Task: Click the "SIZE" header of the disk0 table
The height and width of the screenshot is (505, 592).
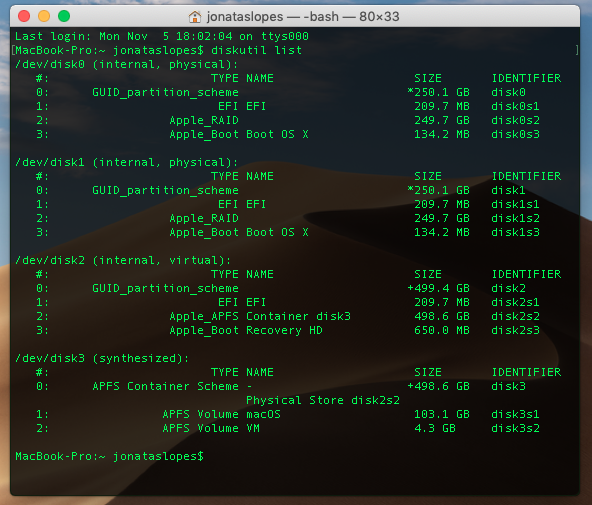Action: 428,79
